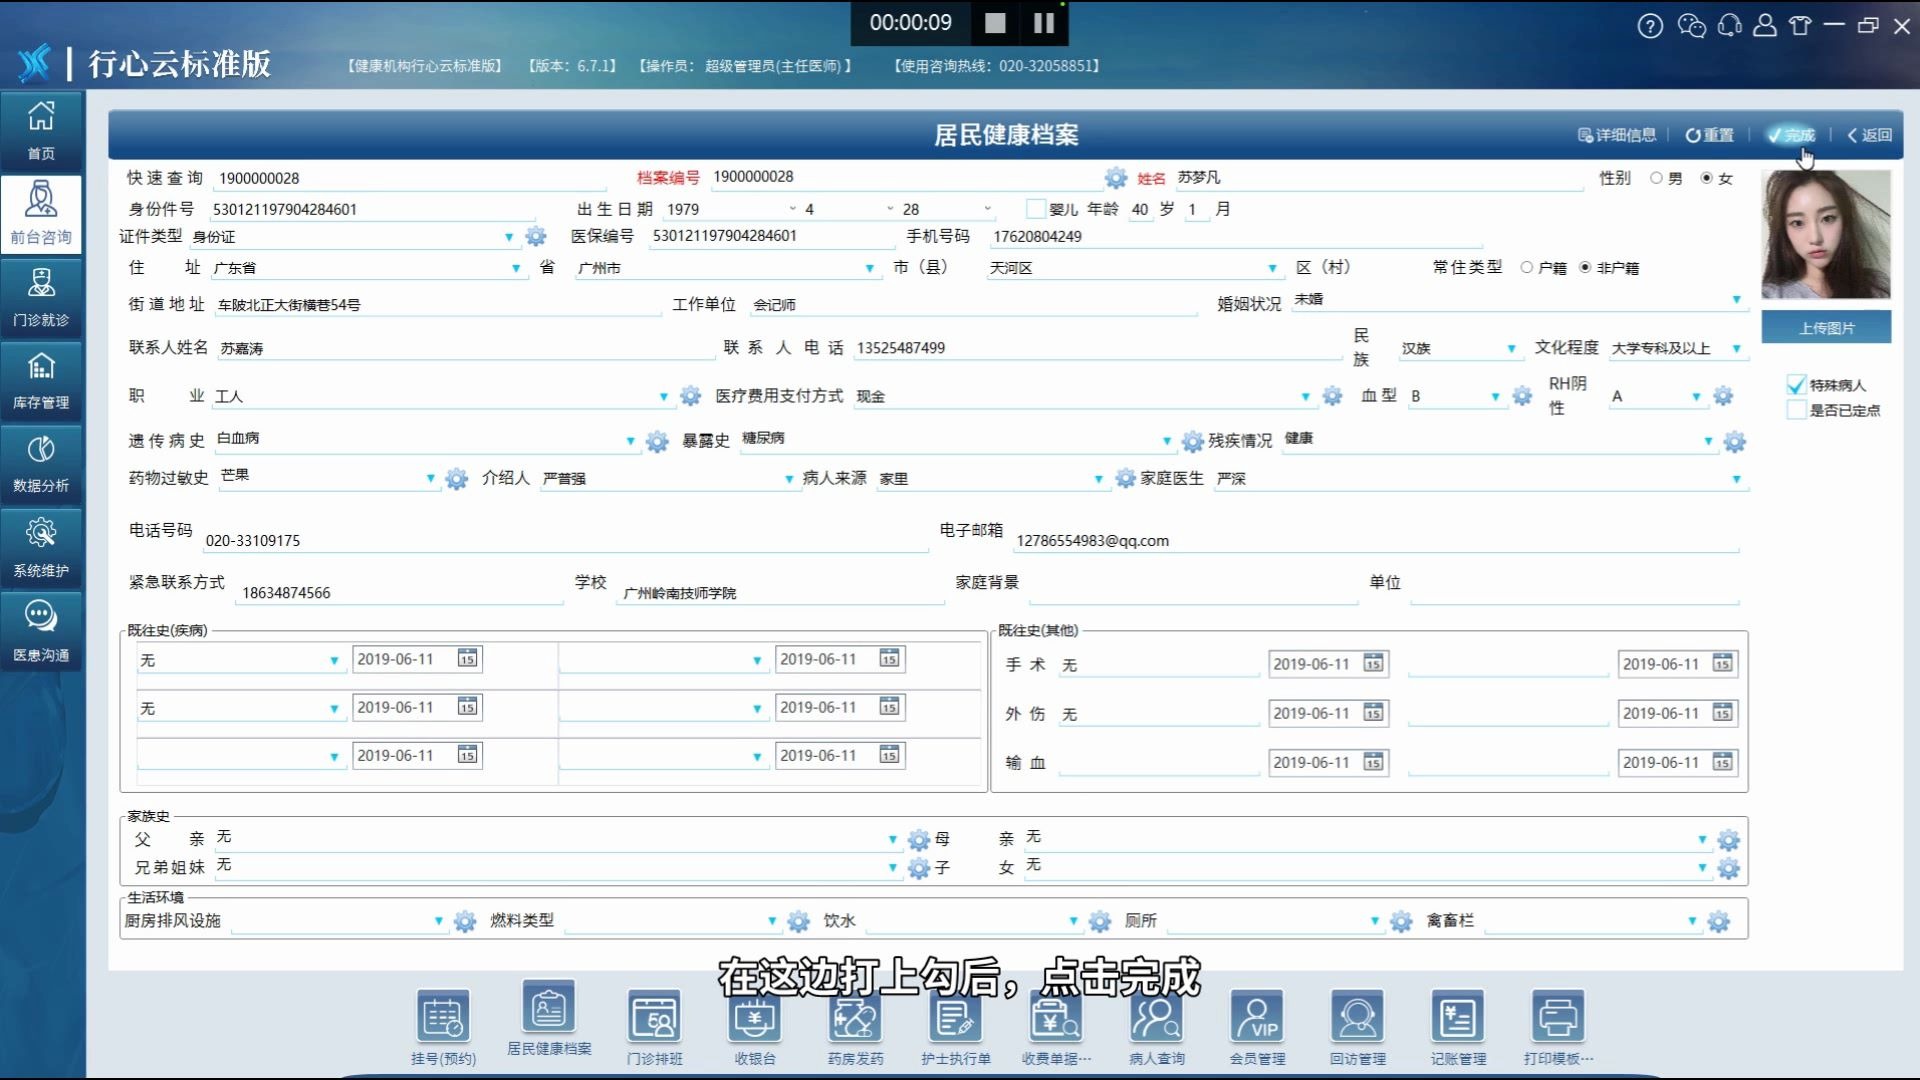Open the 药房发药 pharmacy dispensing icon
This screenshot has height=1080, width=1920.
click(x=855, y=1018)
